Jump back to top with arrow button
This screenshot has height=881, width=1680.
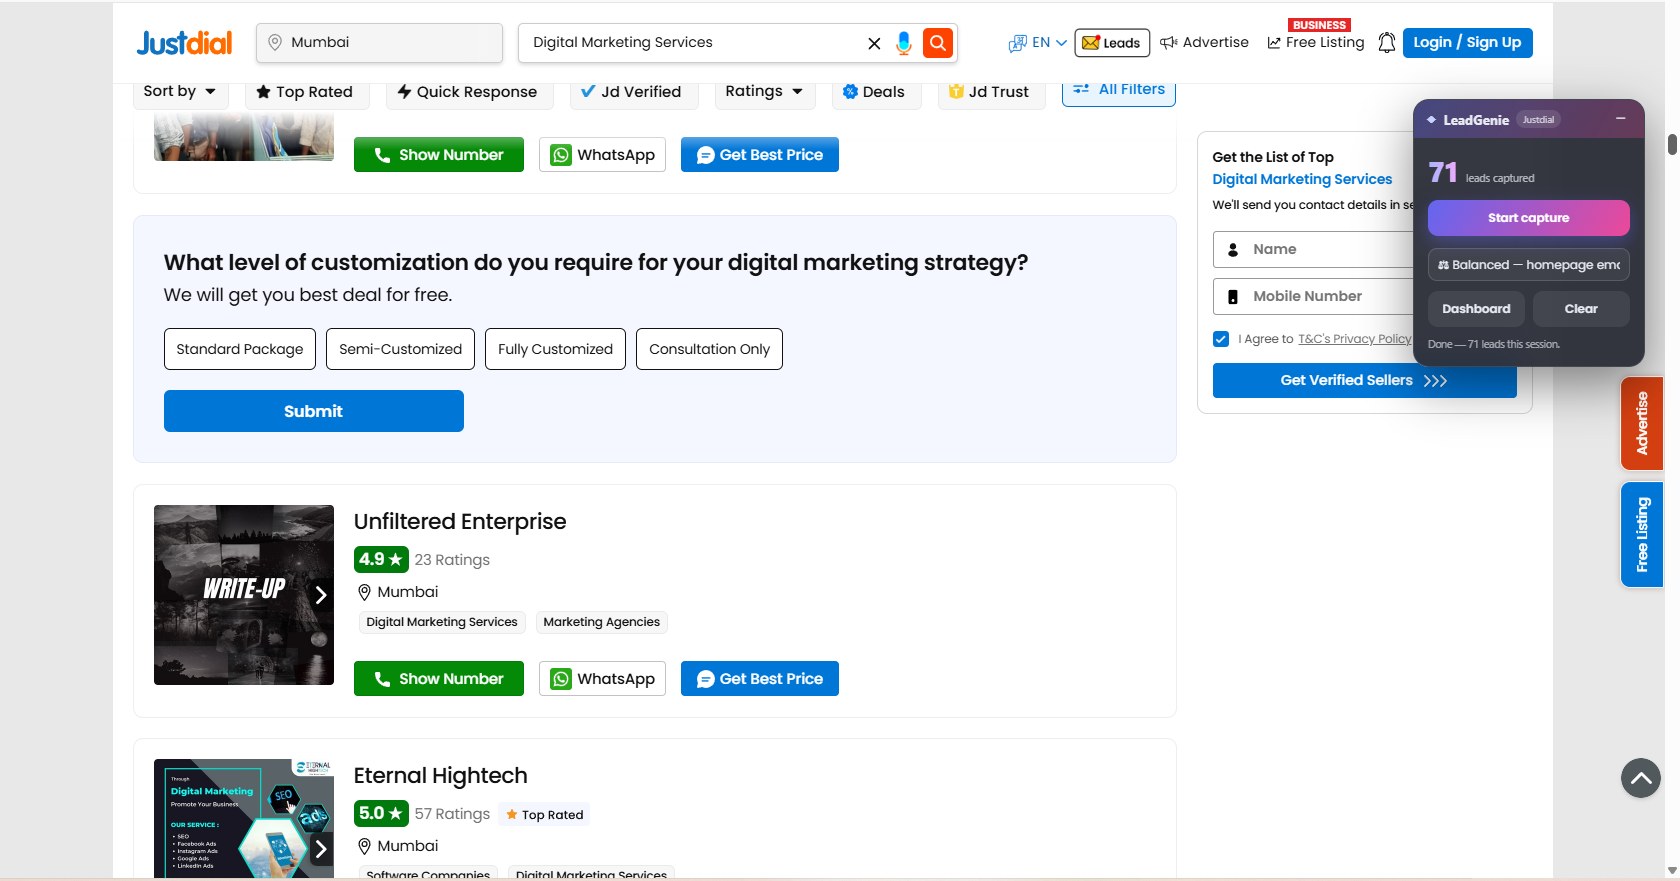1640,777
